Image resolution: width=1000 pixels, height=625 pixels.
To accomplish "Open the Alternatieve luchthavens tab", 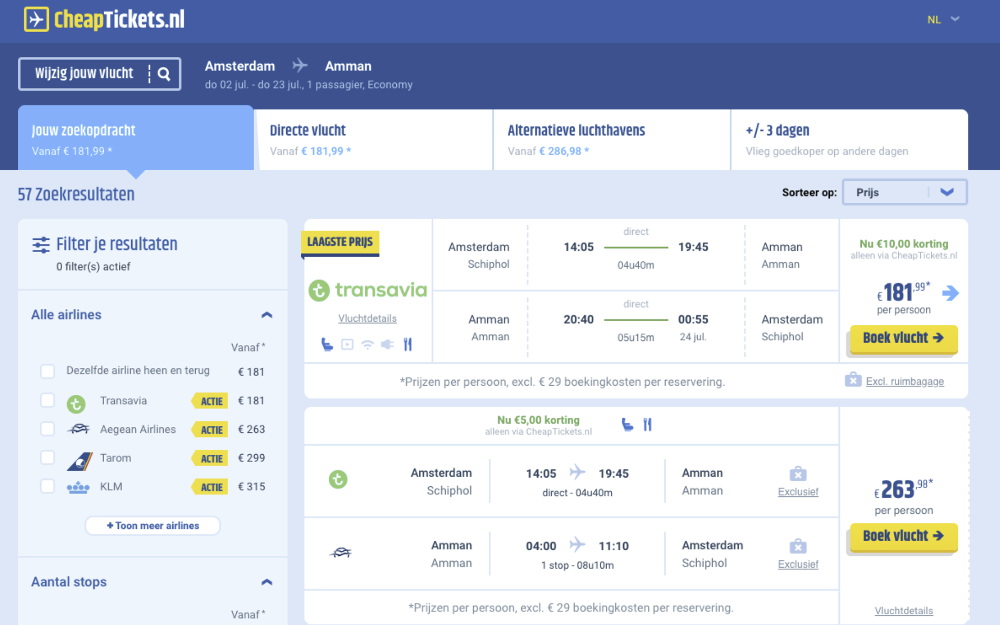I will pyautogui.click(x=612, y=140).
